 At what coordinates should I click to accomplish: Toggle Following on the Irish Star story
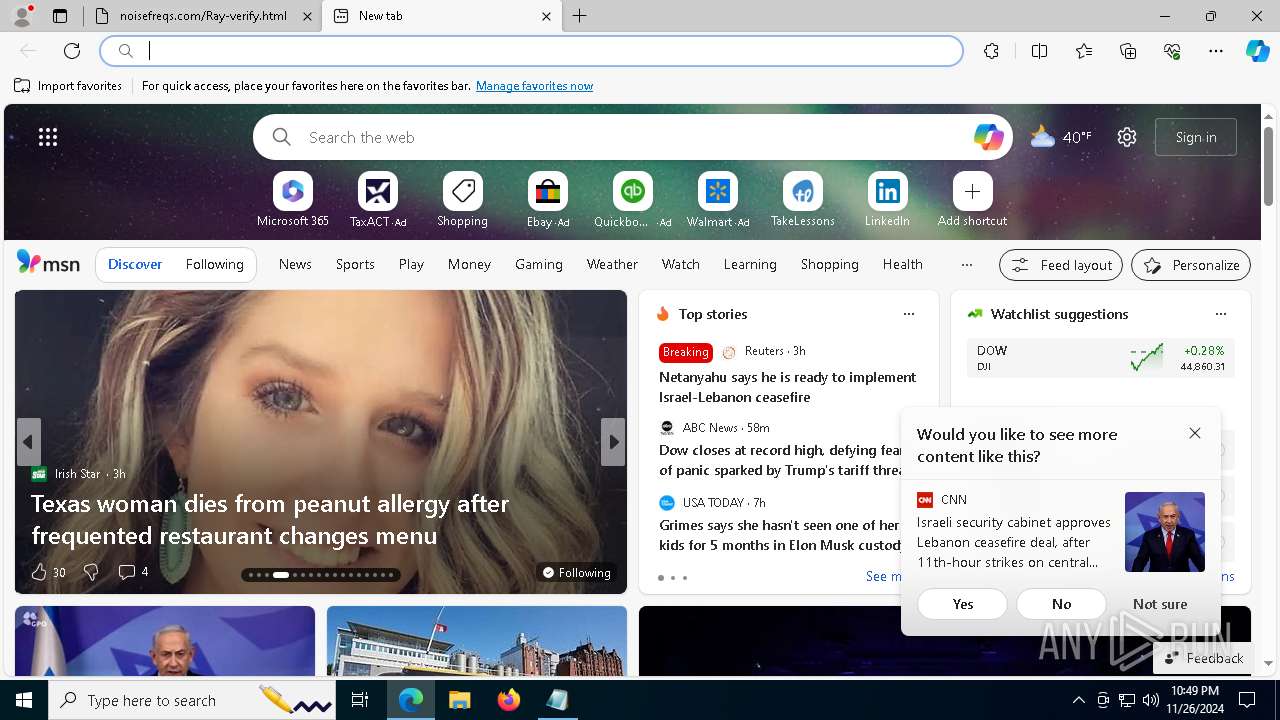576,572
